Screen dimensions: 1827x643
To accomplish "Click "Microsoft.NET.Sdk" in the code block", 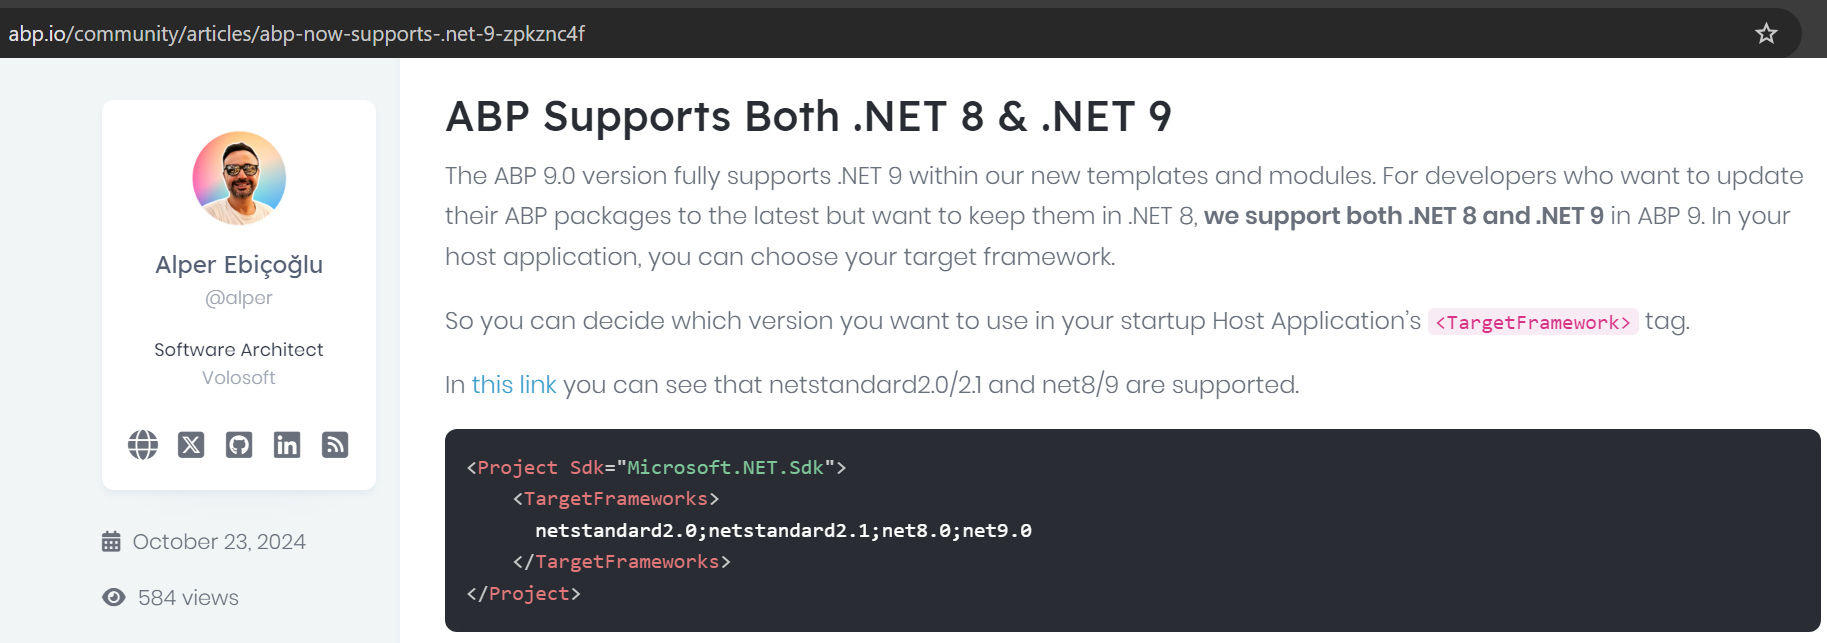I will click(724, 467).
